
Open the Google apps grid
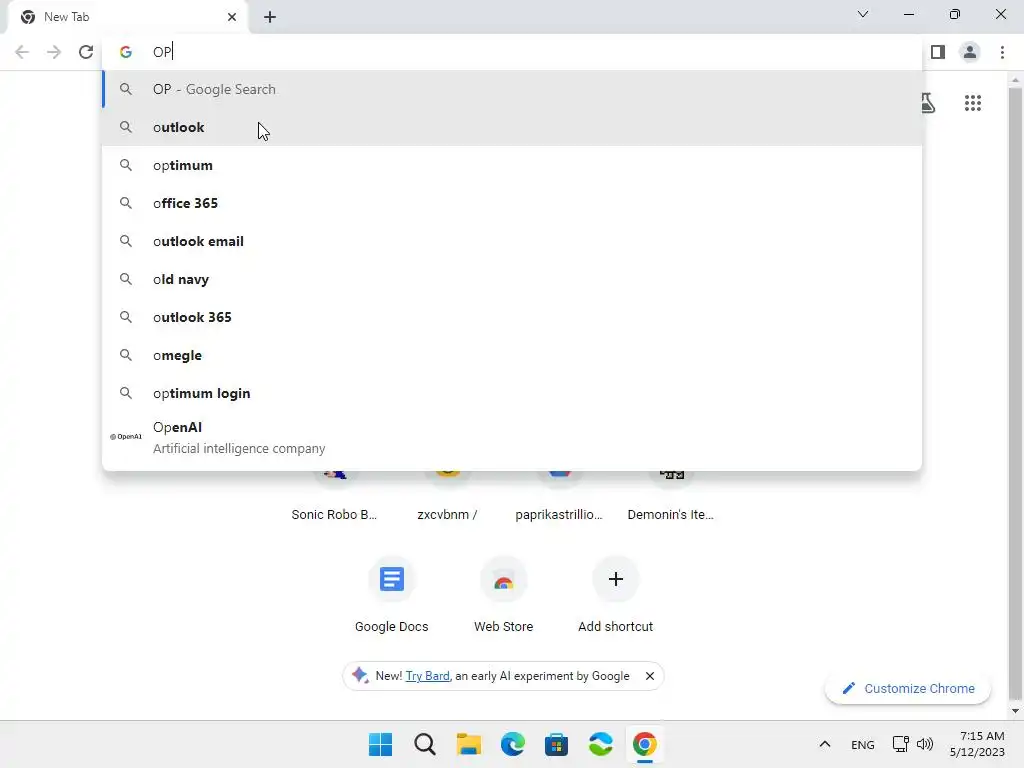[x=972, y=103]
